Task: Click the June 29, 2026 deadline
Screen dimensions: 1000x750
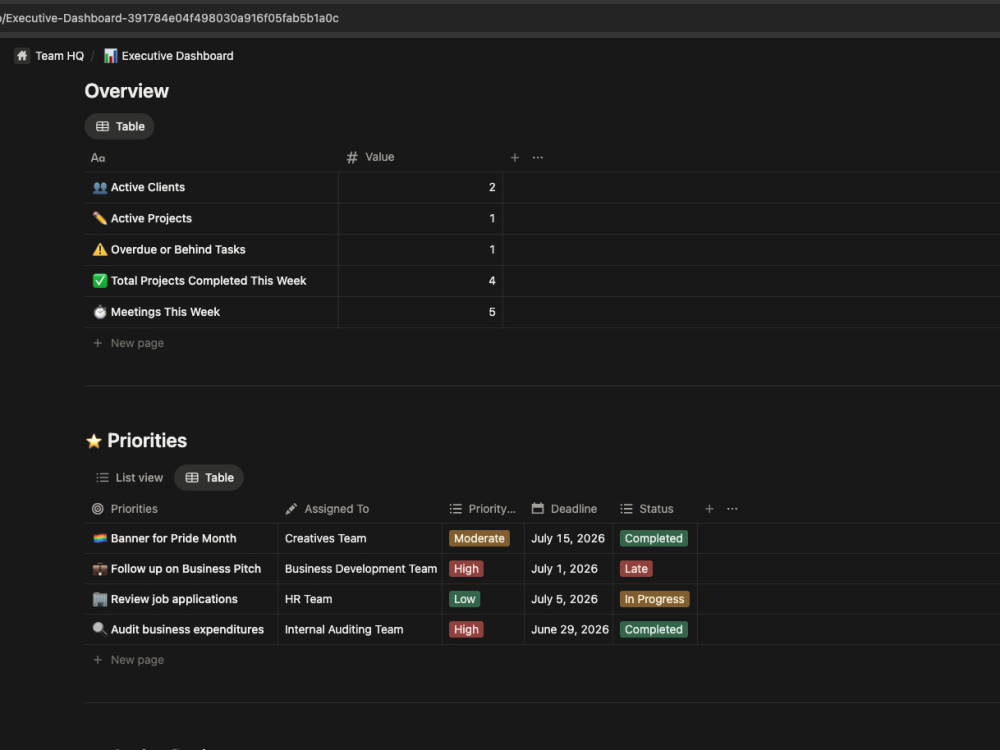Action: point(570,630)
